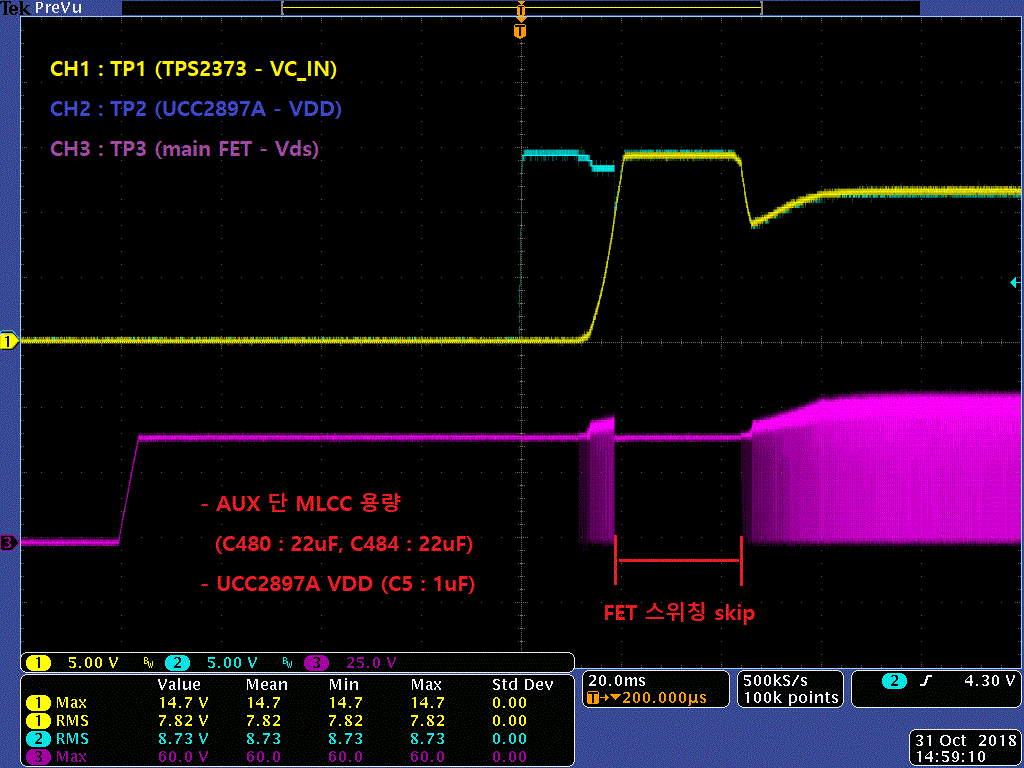
Task: Click the bandwidth limit Bw icon beside channel 1 scale
Action: coord(148,664)
